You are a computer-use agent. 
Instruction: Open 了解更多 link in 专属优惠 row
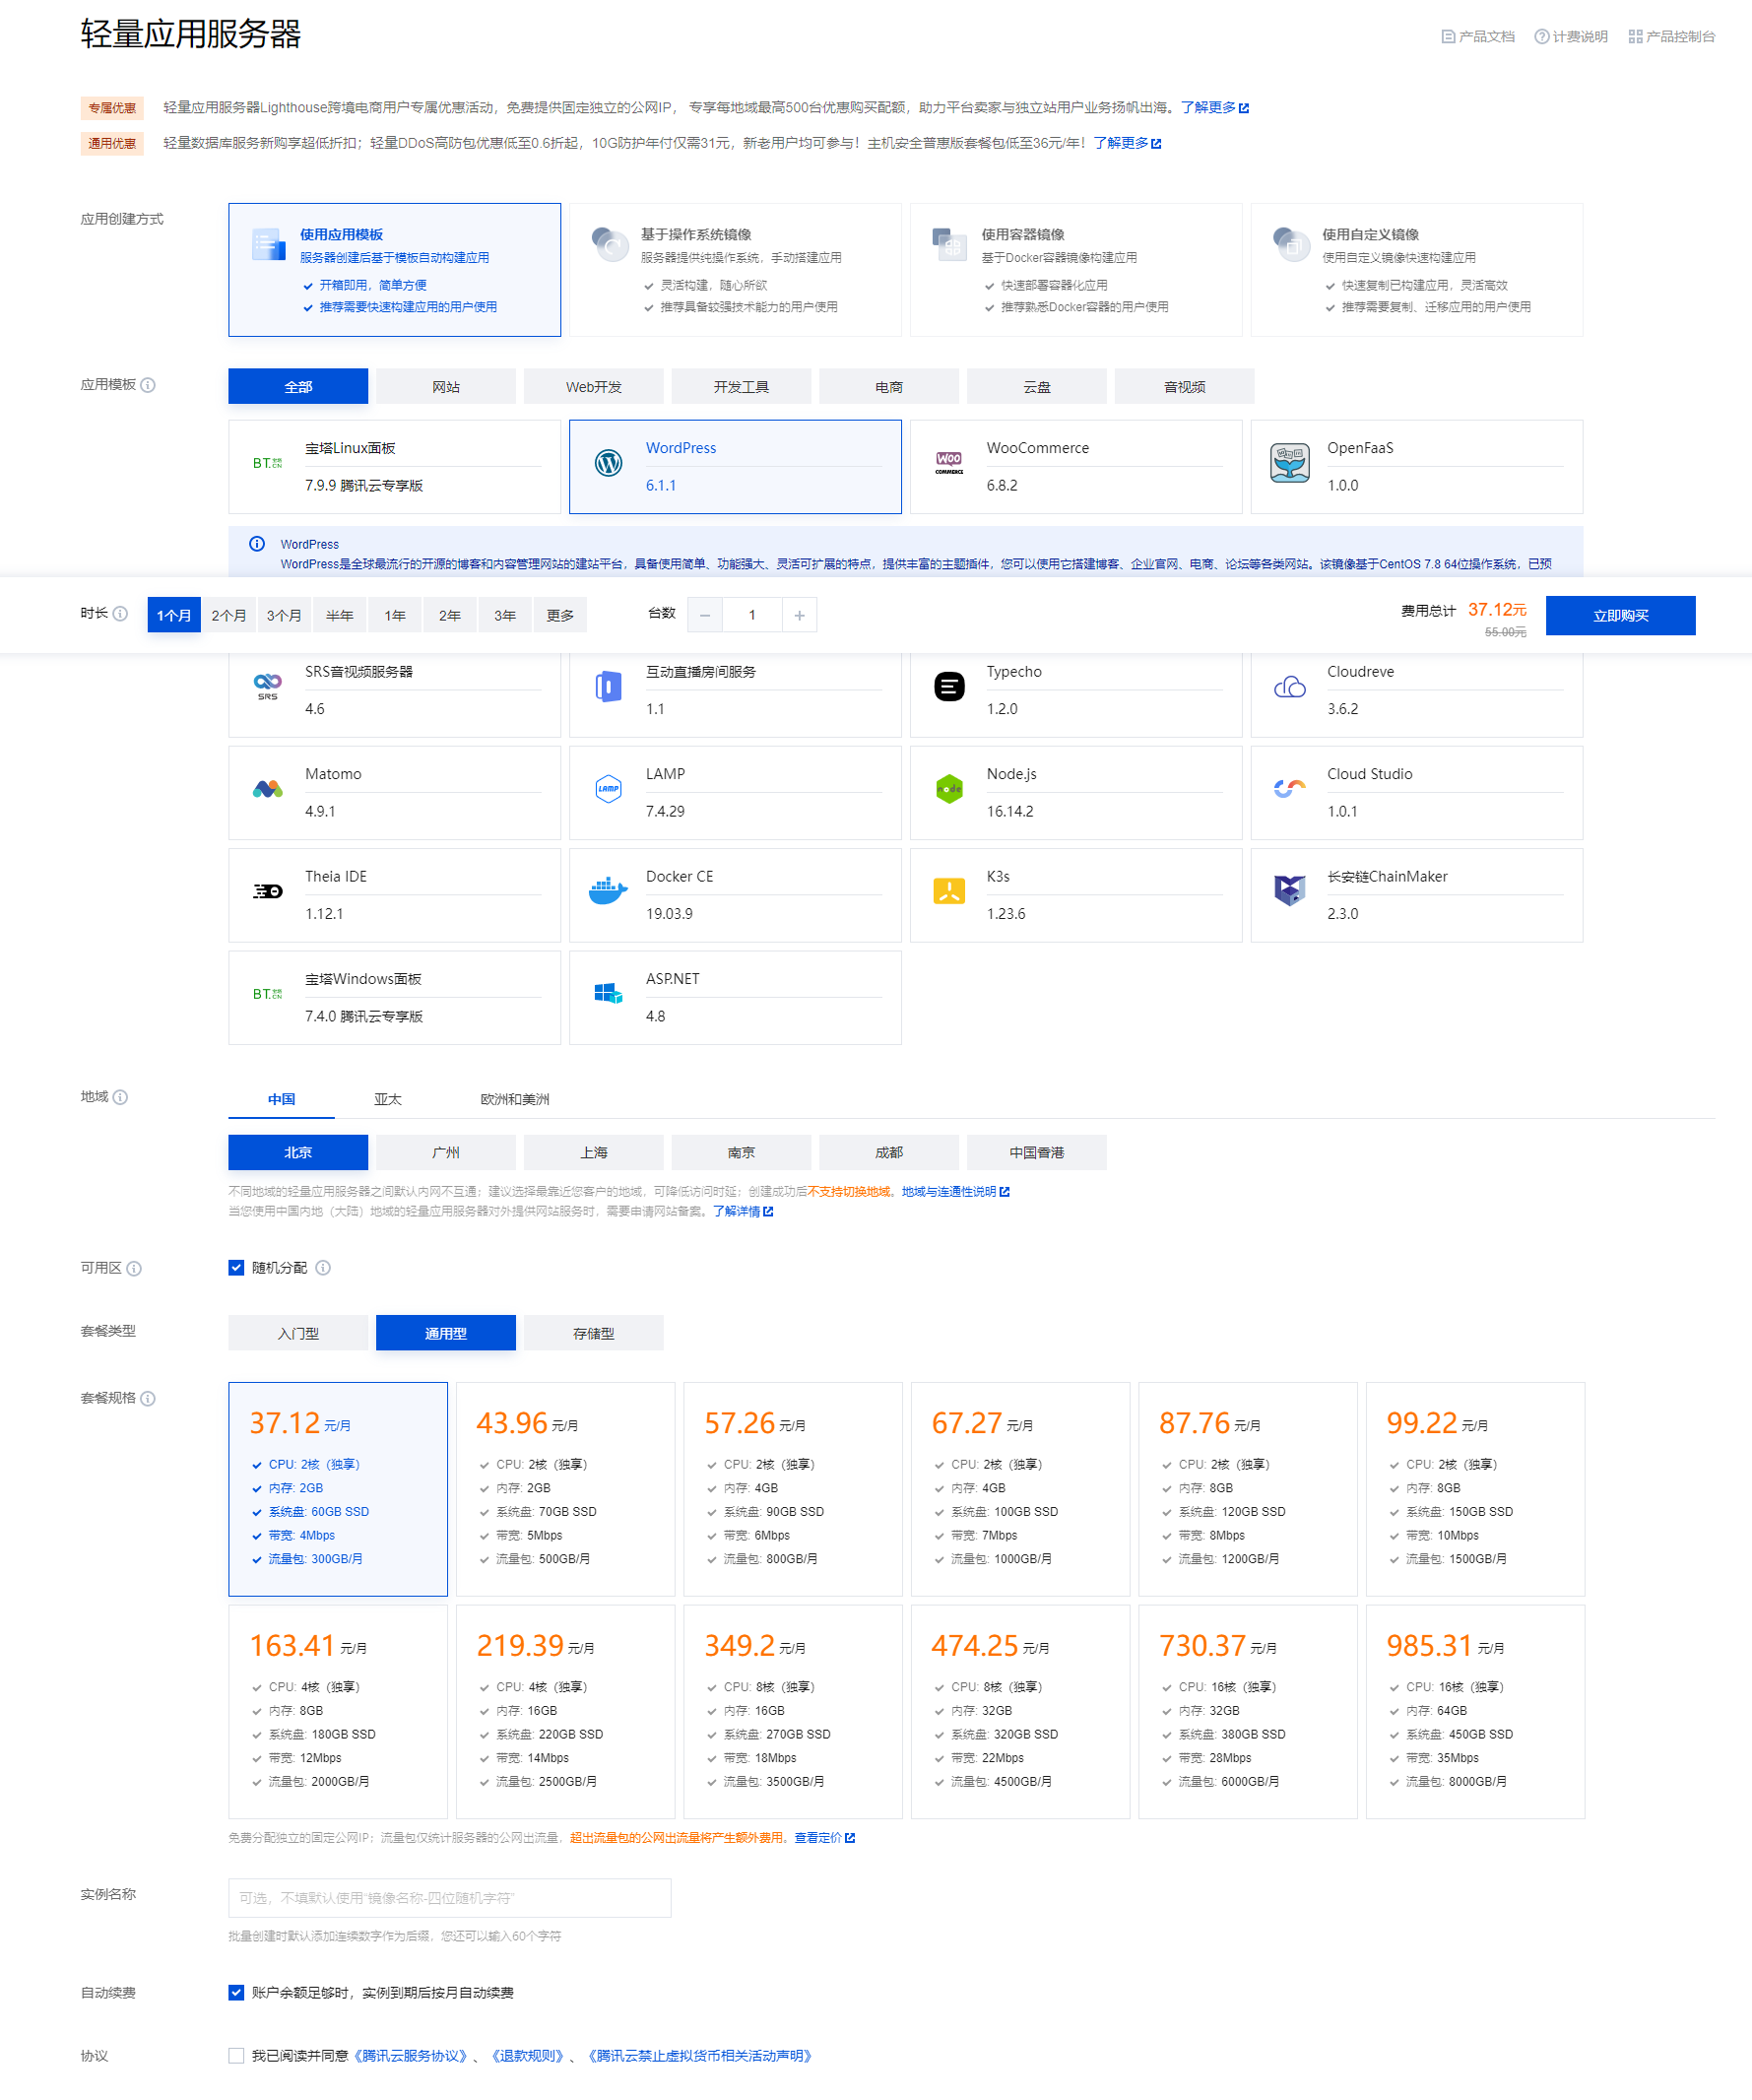(x=1215, y=107)
